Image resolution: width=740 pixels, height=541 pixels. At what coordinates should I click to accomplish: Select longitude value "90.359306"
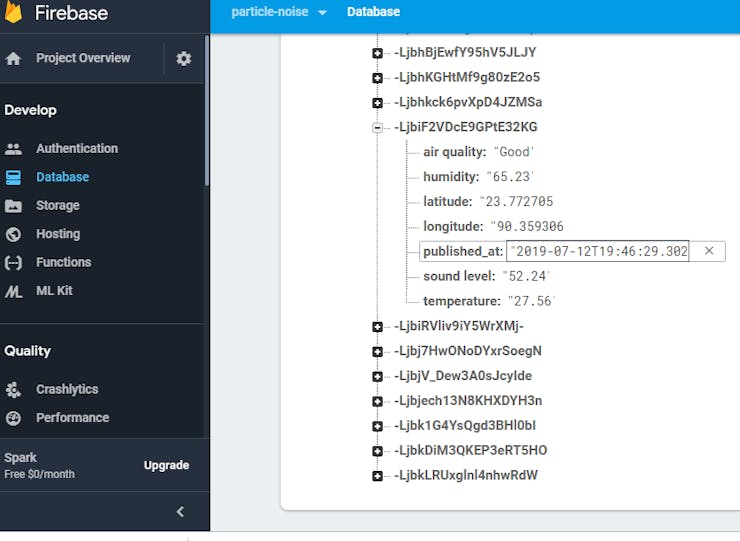click(527, 226)
